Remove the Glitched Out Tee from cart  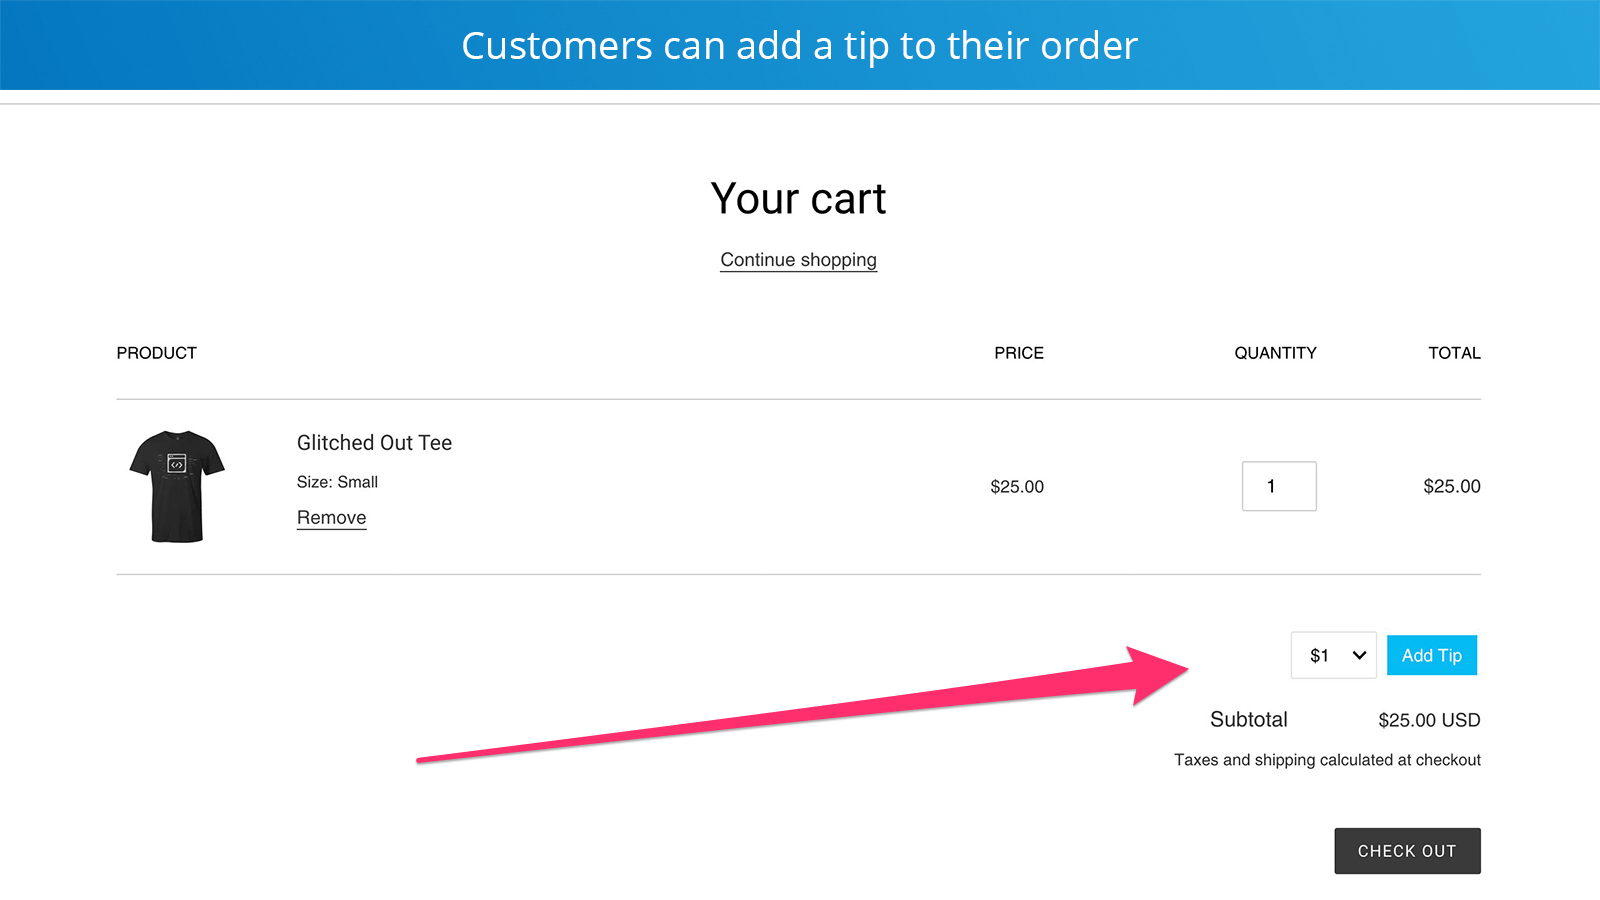tap(331, 517)
